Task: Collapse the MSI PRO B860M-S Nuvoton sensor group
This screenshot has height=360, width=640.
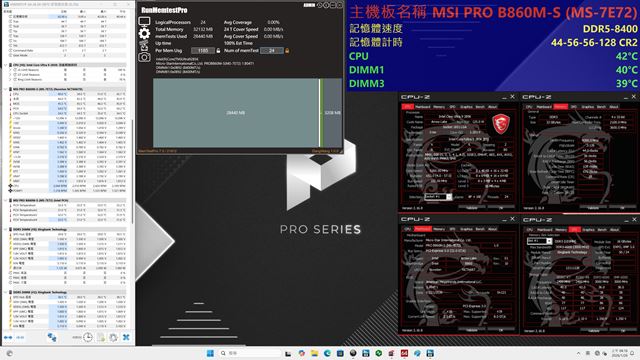Action: pos(5,89)
